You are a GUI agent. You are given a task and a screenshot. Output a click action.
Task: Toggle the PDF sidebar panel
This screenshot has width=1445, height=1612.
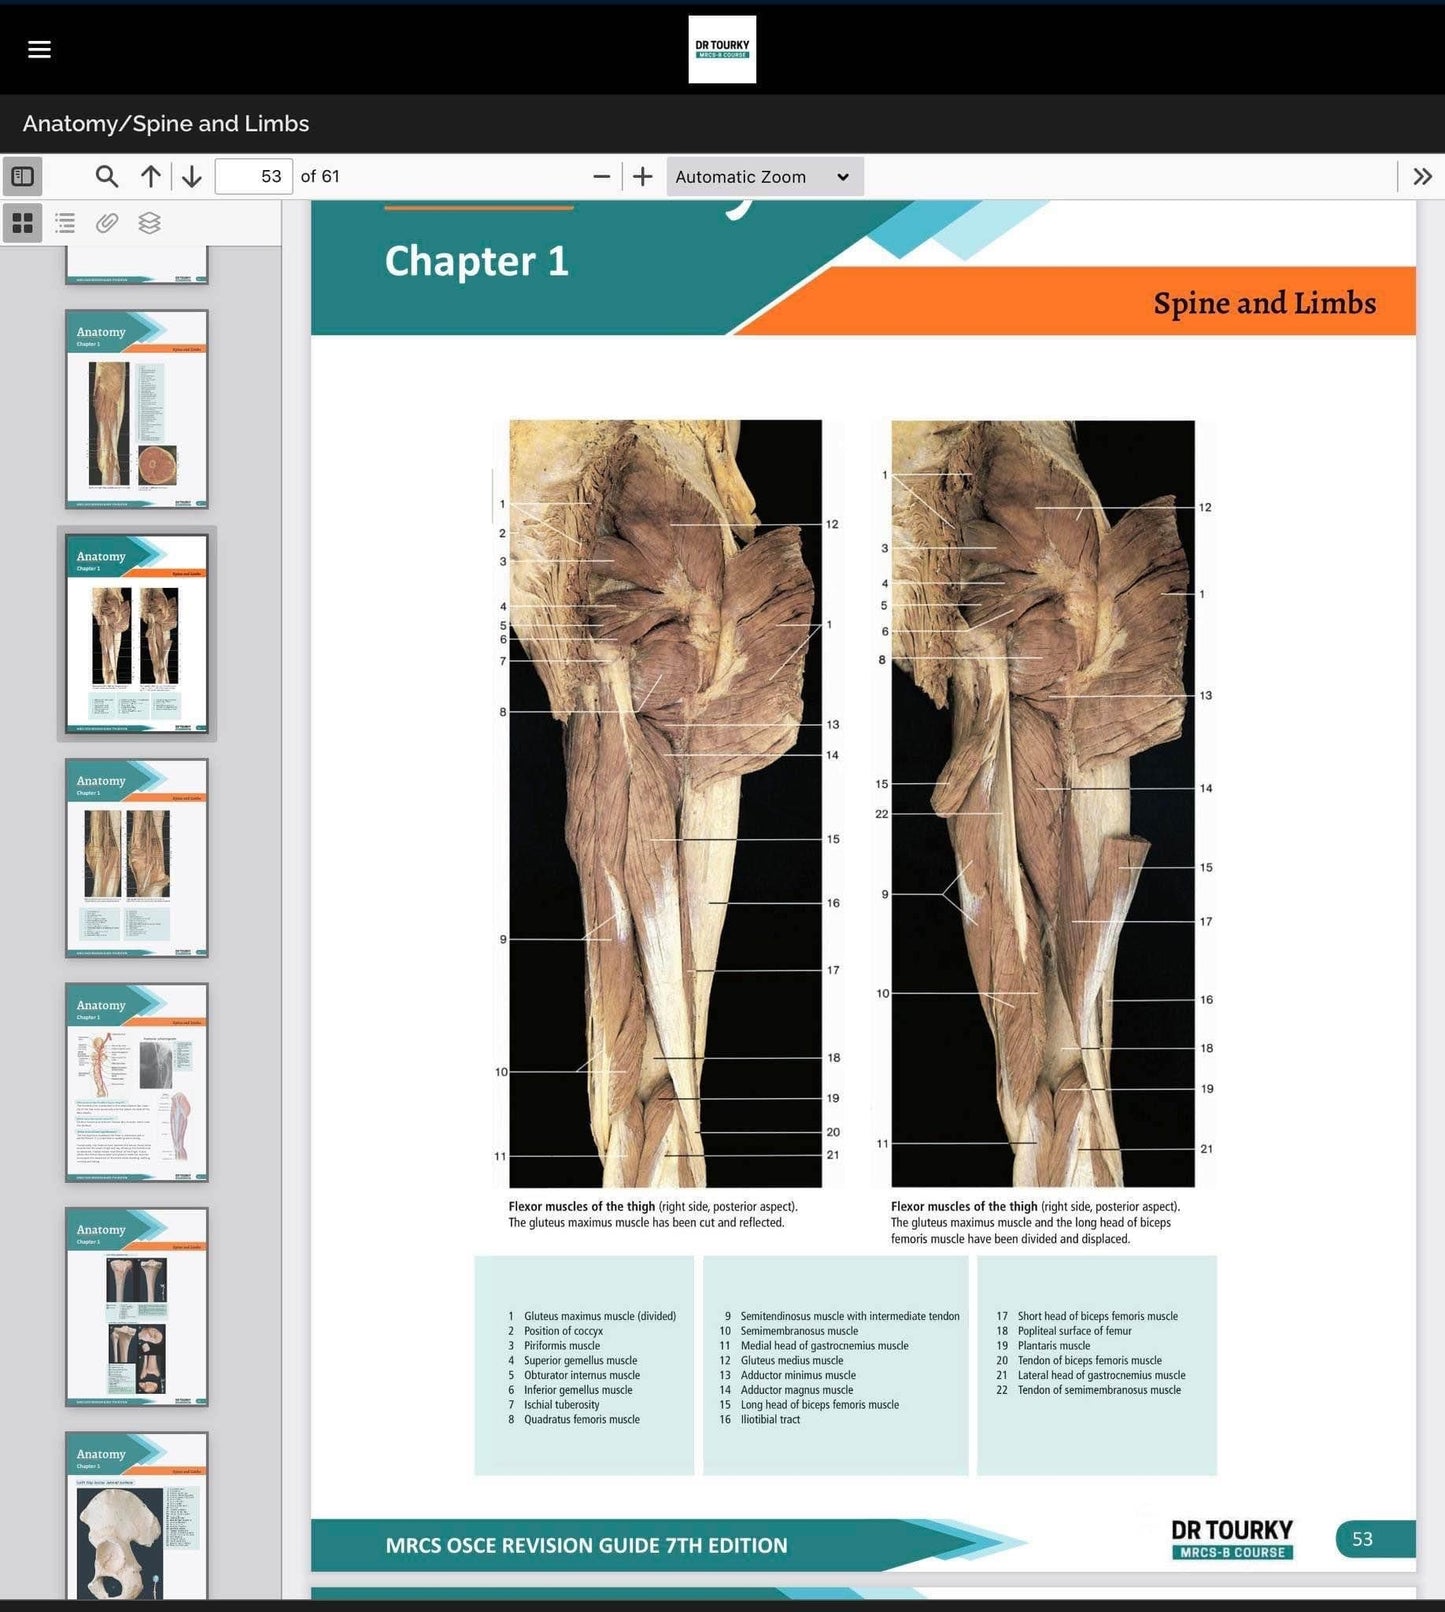point(23,177)
